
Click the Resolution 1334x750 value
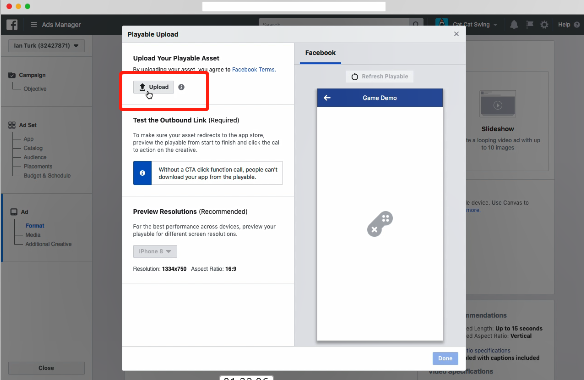click(x=174, y=269)
